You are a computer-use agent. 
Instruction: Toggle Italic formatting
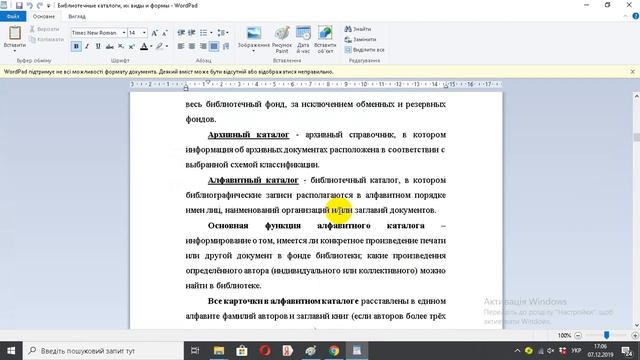click(87, 46)
